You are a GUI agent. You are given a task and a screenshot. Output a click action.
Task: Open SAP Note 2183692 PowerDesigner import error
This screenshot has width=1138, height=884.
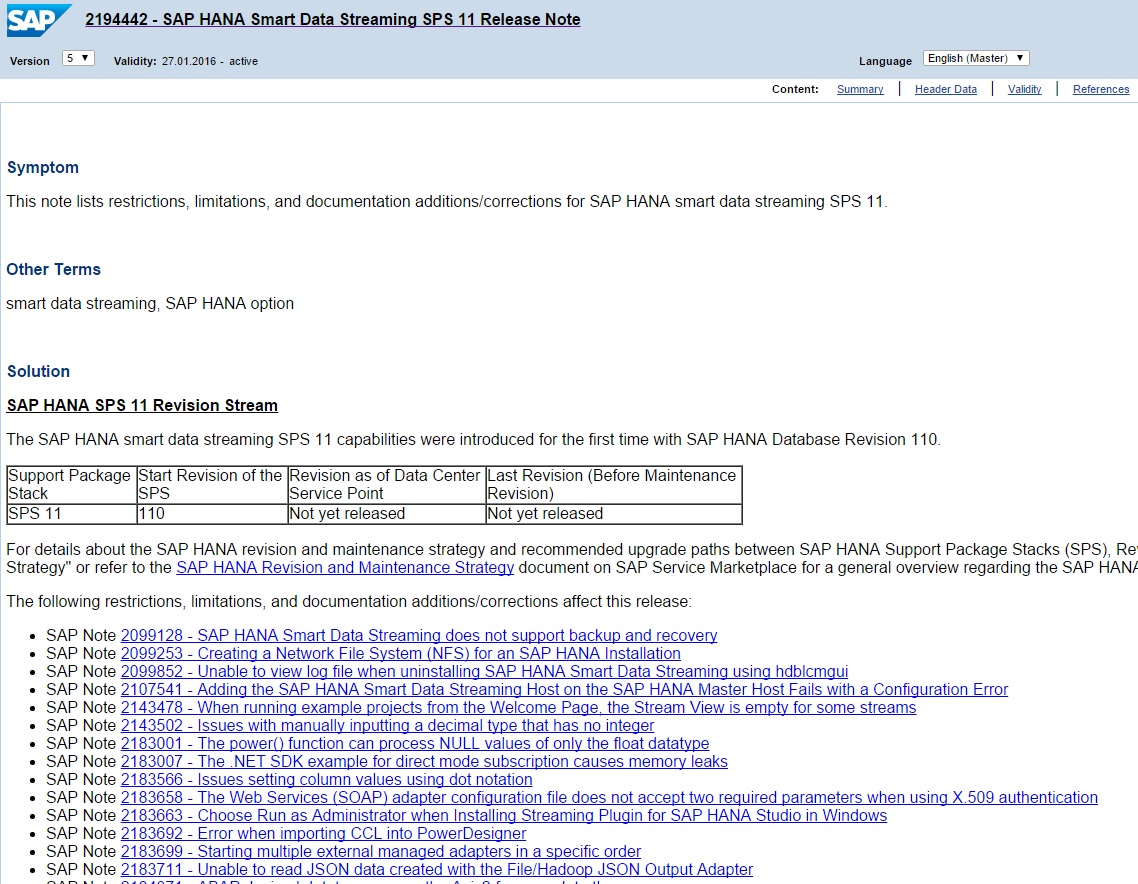tap(323, 834)
